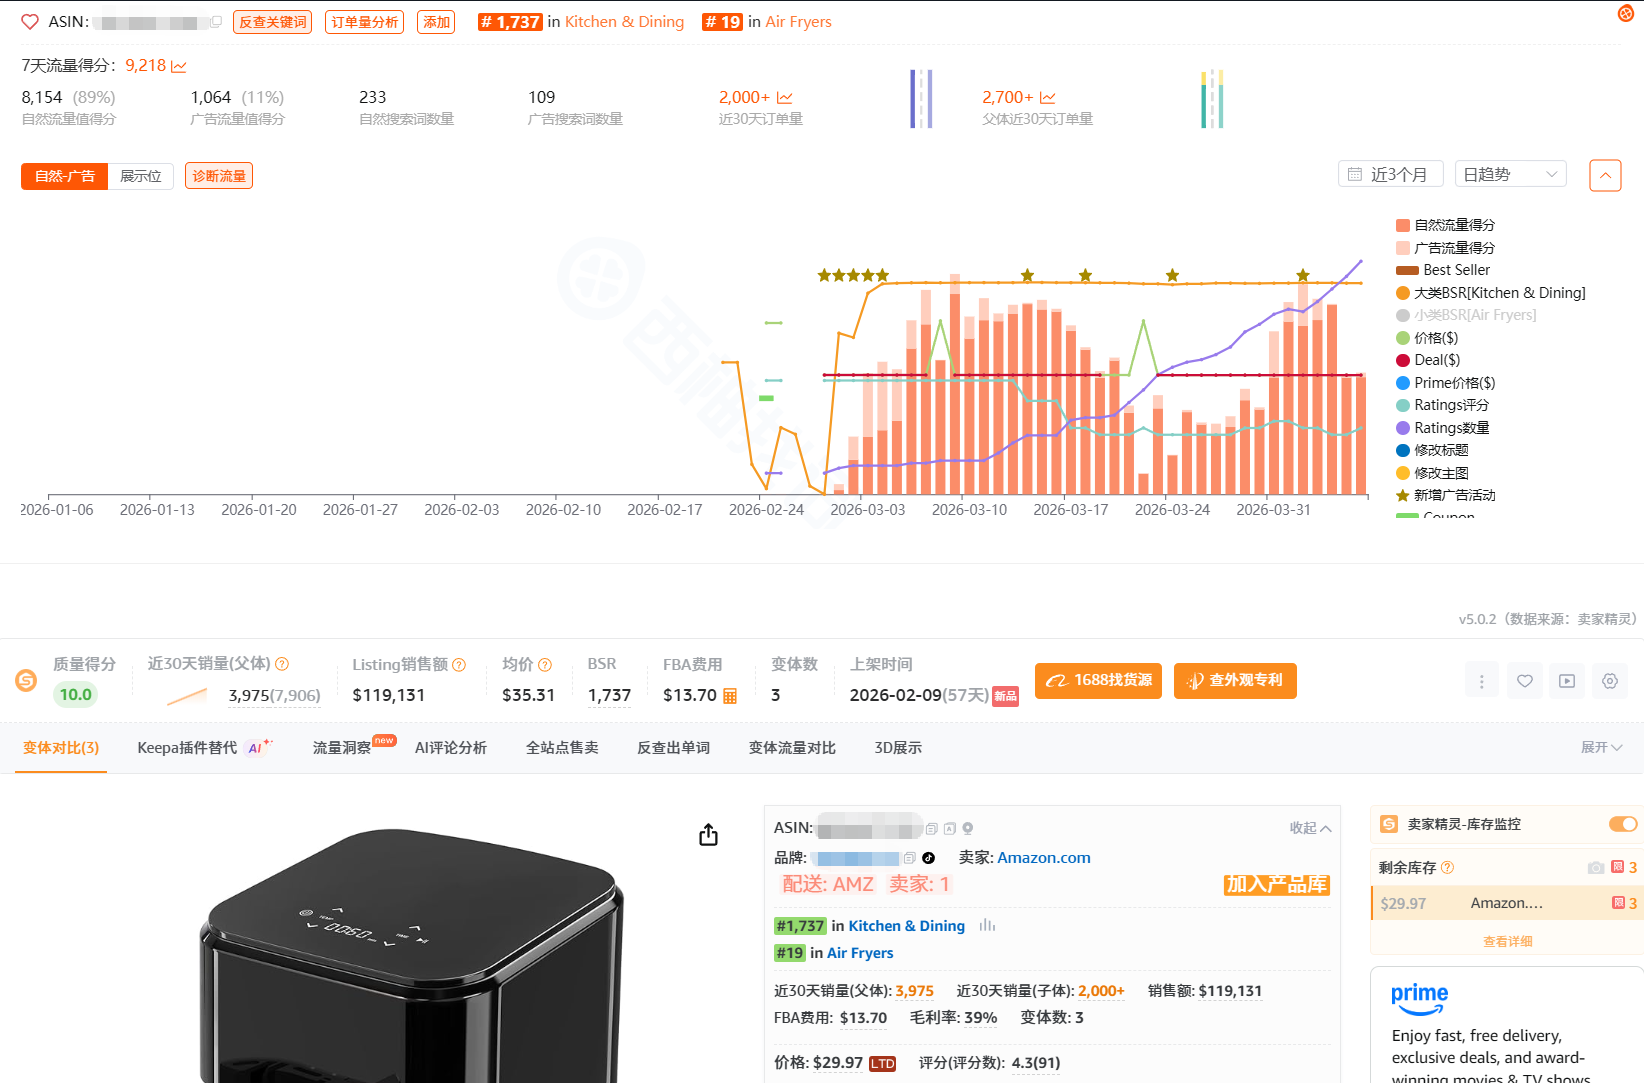Click the 1688找货源 button
1644x1083 pixels.
click(x=1098, y=681)
